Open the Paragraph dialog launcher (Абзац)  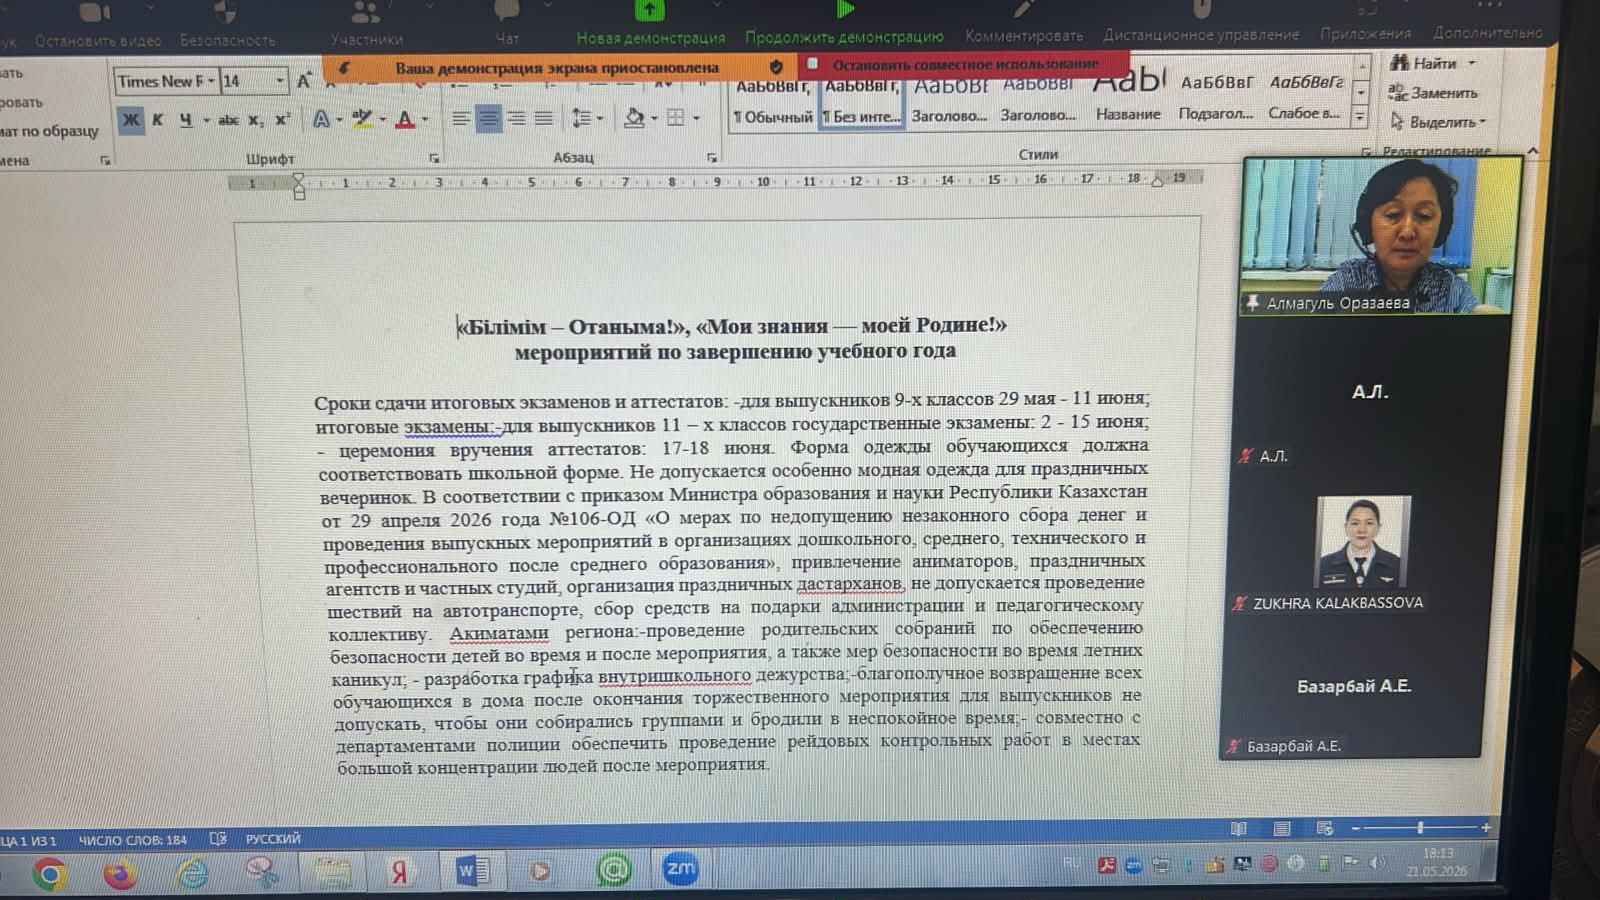(x=712, y=157)
